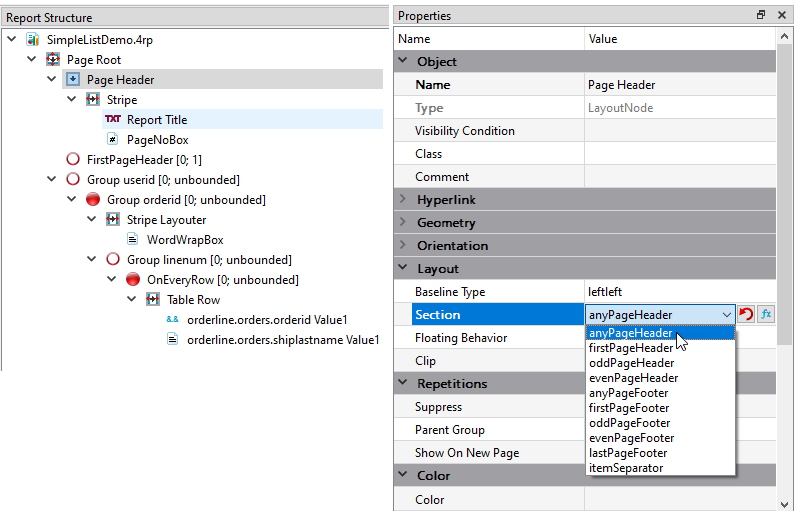
Task: Click the Stripe layout icon under Page Header
Action: pyautogui.click(x=93, y=99)
